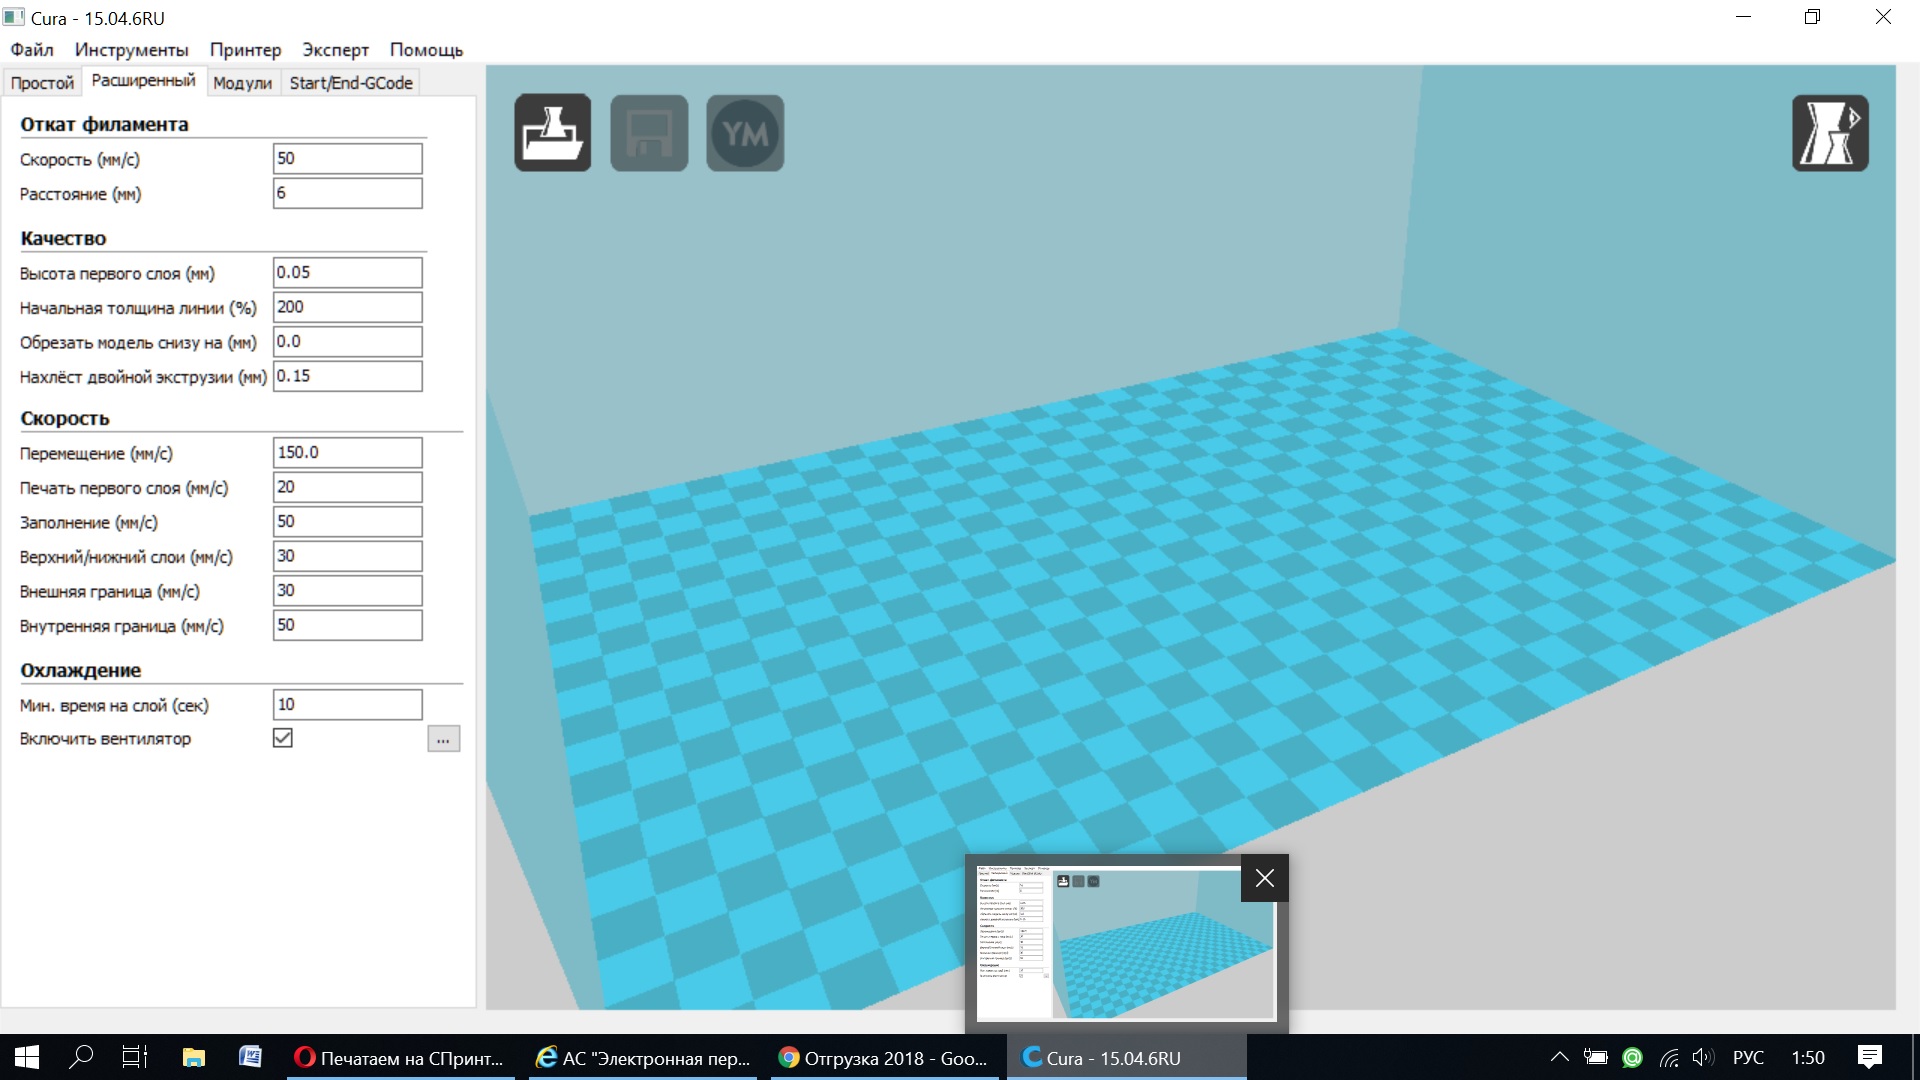The height and width of the screenshot is (1080, 1920).
Task: Open Windows Start menu
Action: [x=27, y=1057]
